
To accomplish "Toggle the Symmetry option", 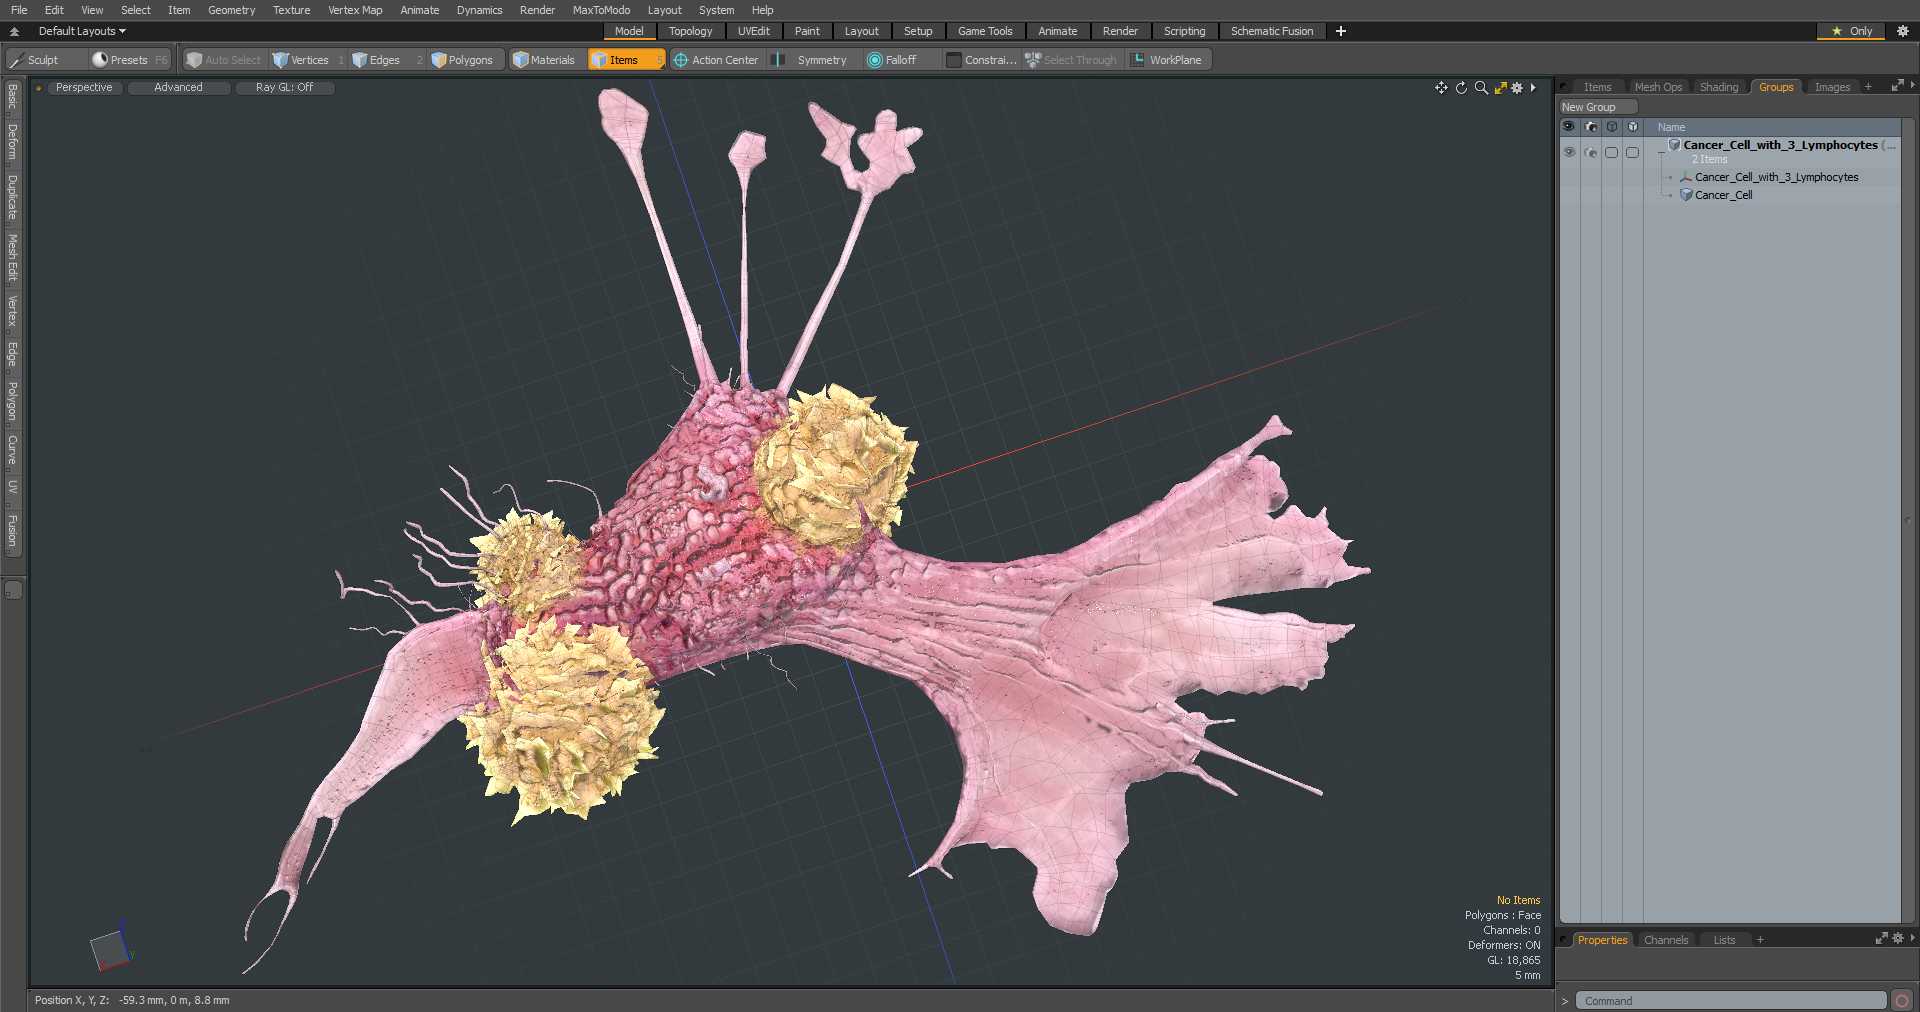I will 812,60.
